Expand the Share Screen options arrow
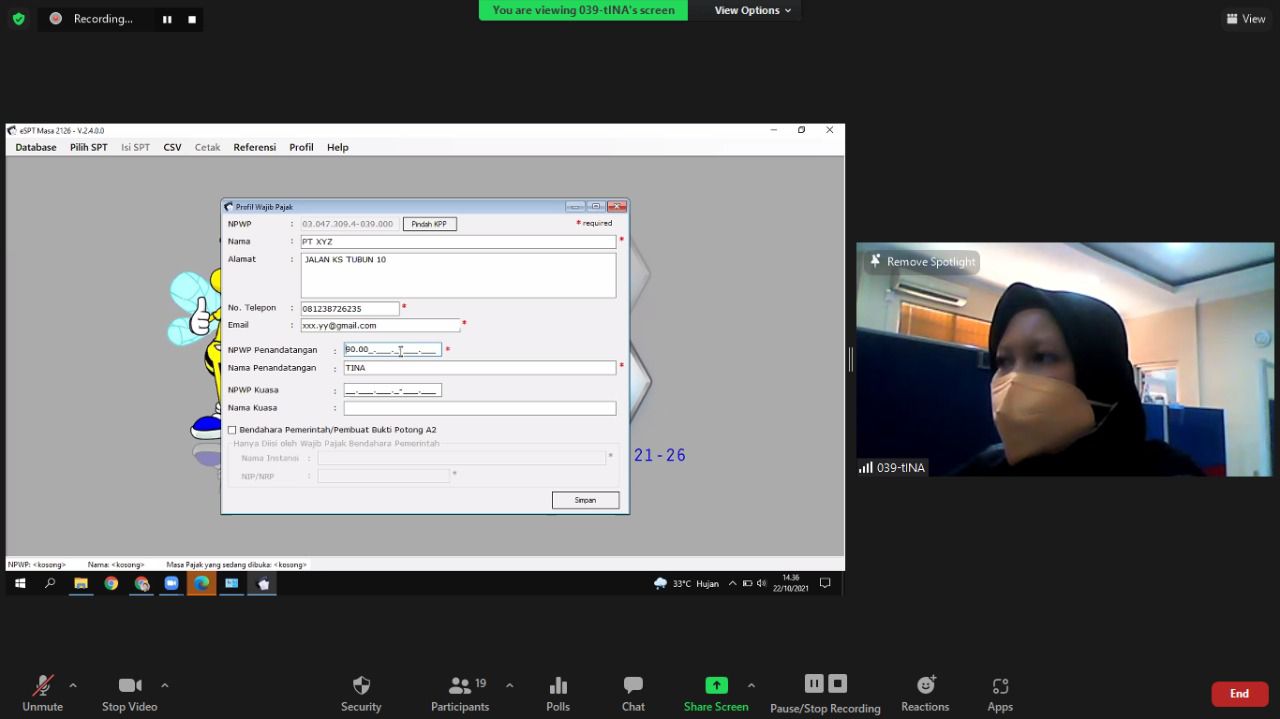 [x=751, y=685]
